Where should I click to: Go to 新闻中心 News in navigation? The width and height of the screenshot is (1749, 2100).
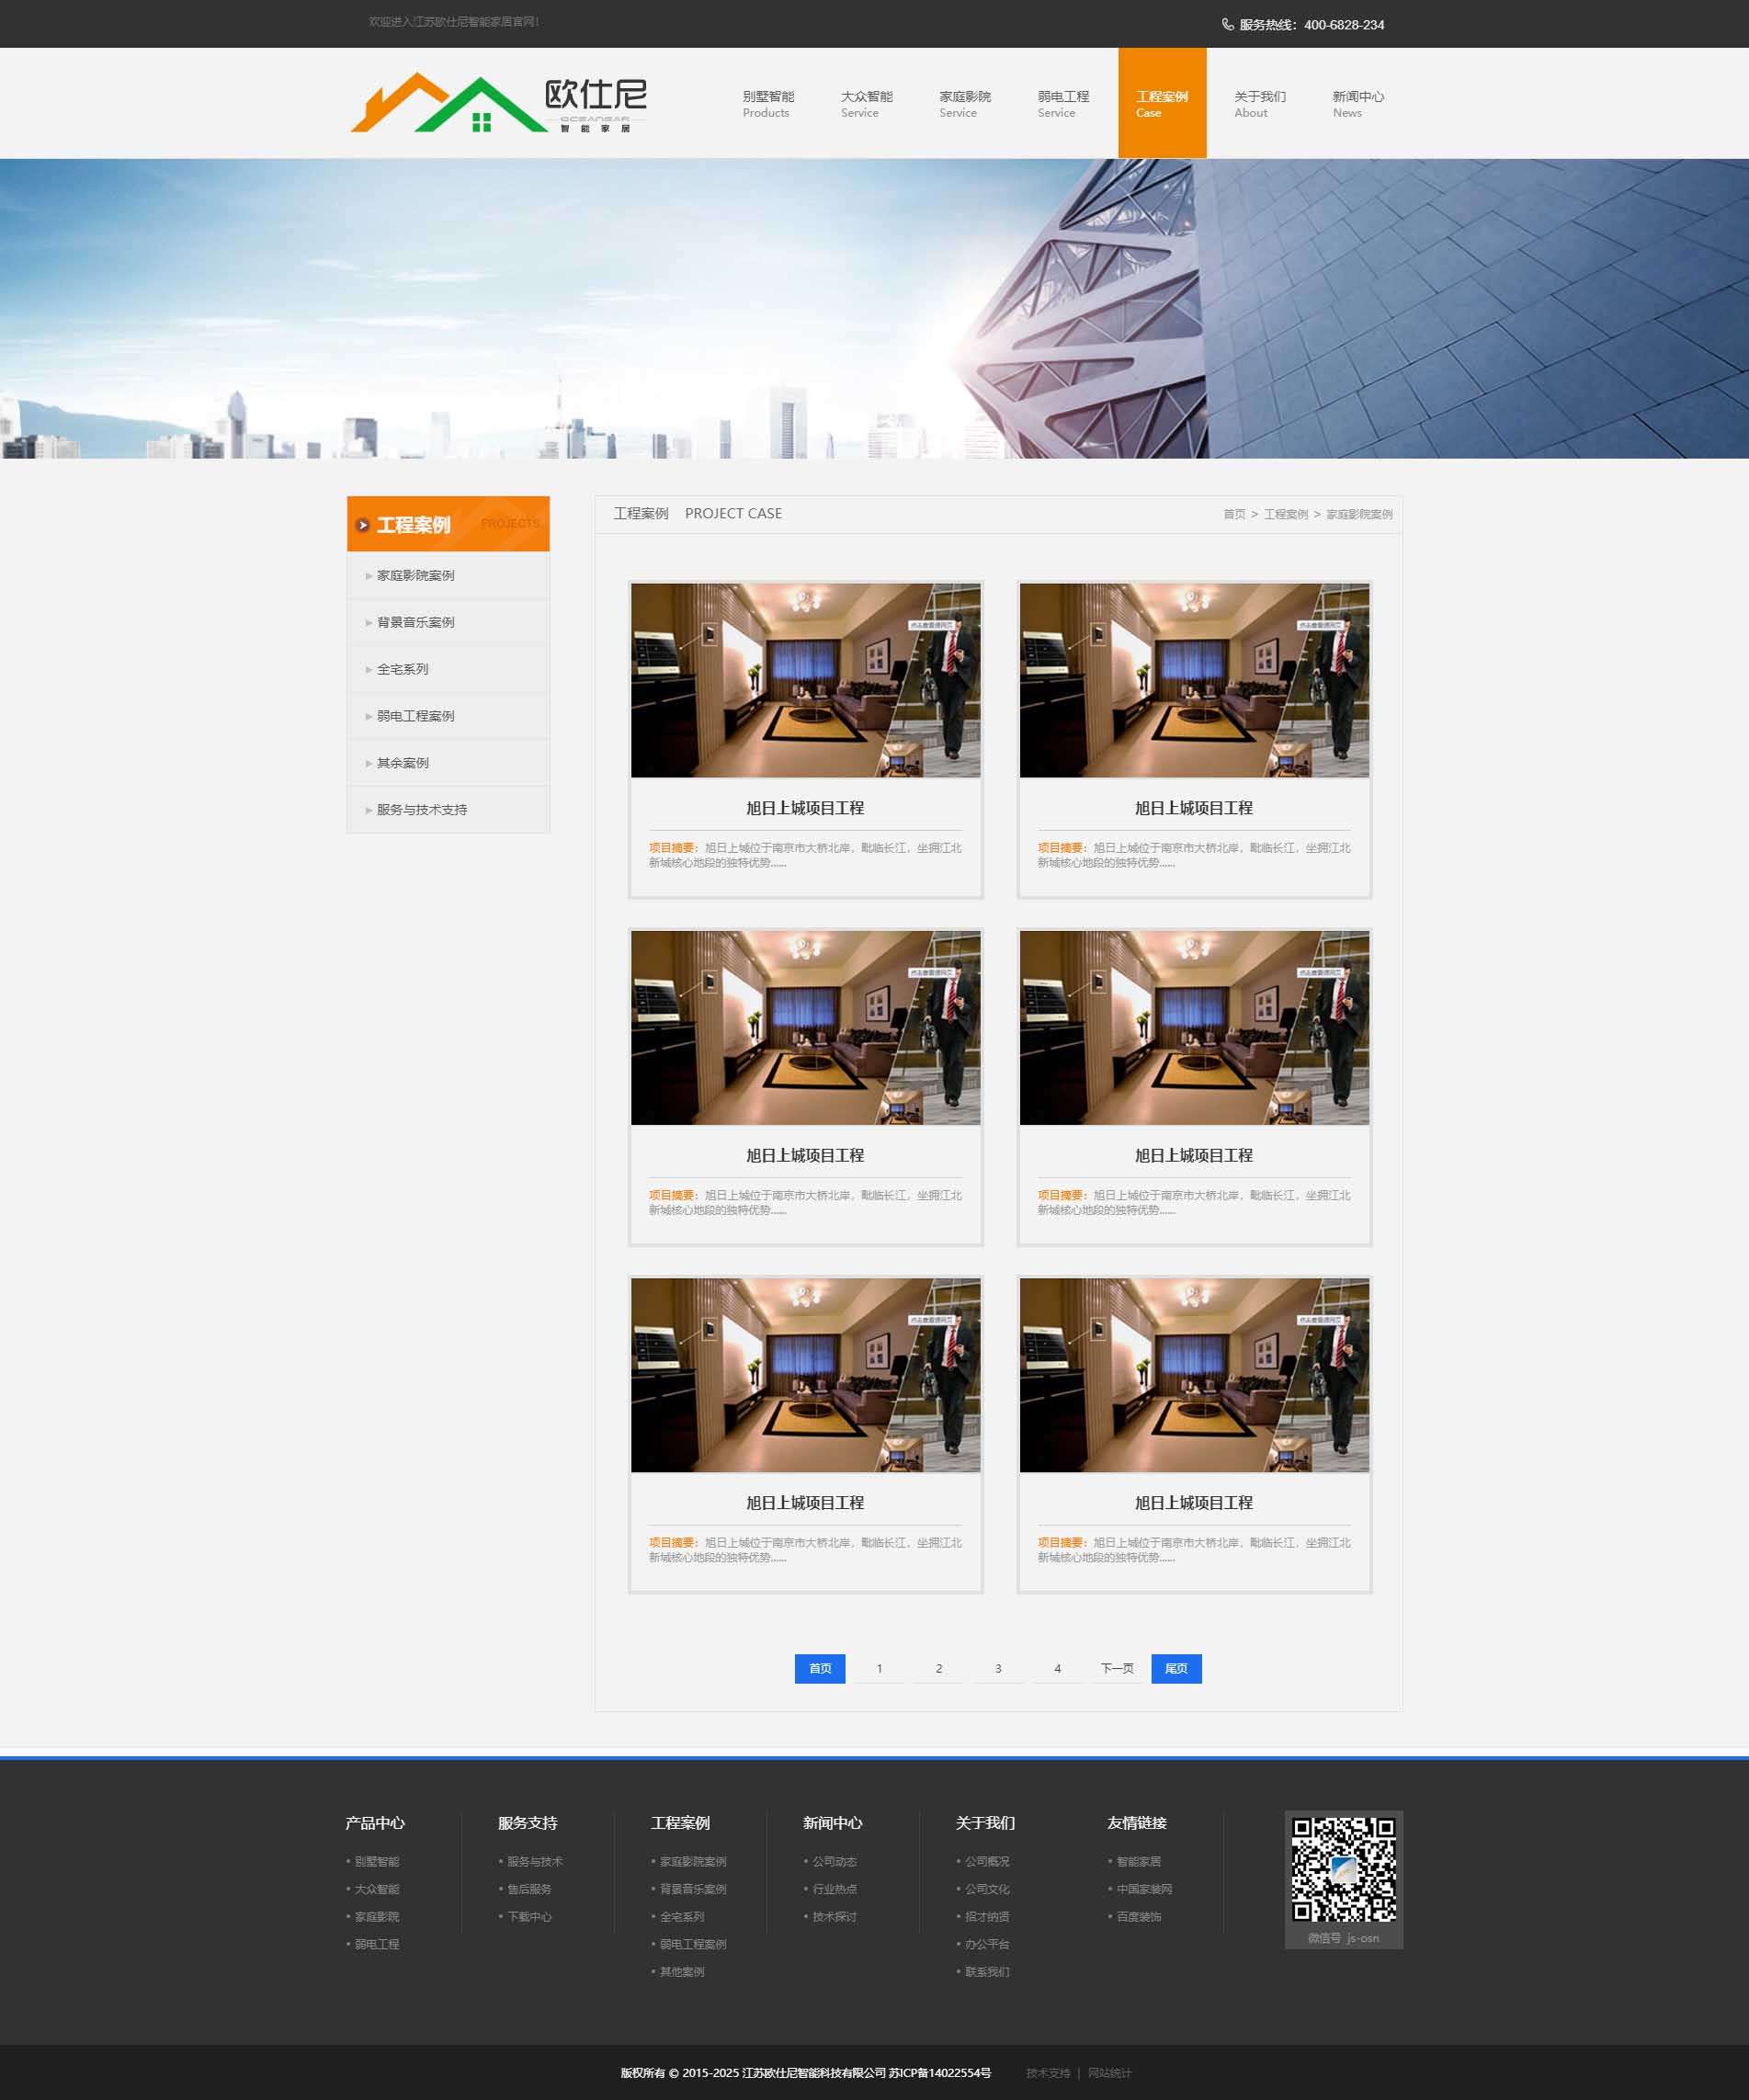click(1357, 103)
